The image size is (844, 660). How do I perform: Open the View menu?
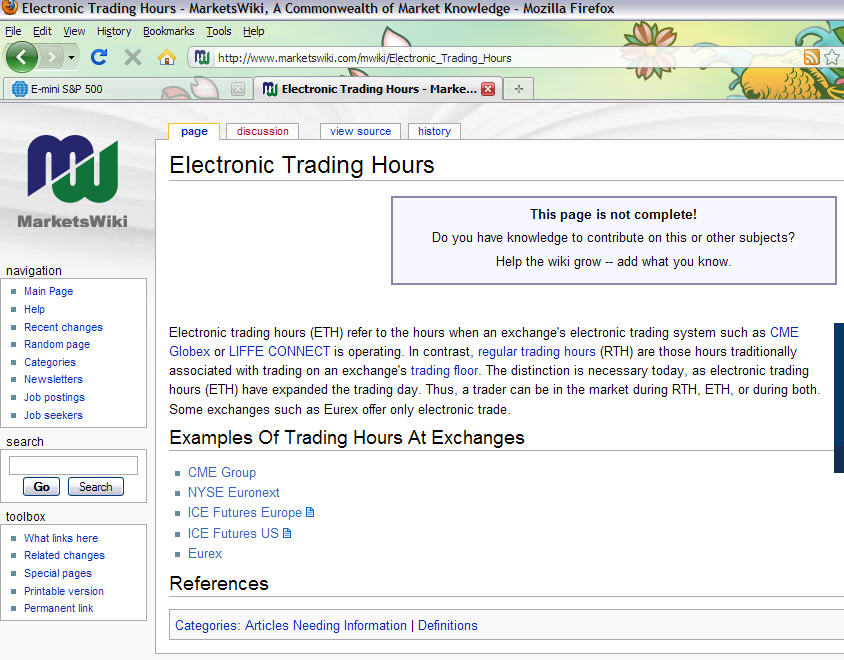coord(74,31)
